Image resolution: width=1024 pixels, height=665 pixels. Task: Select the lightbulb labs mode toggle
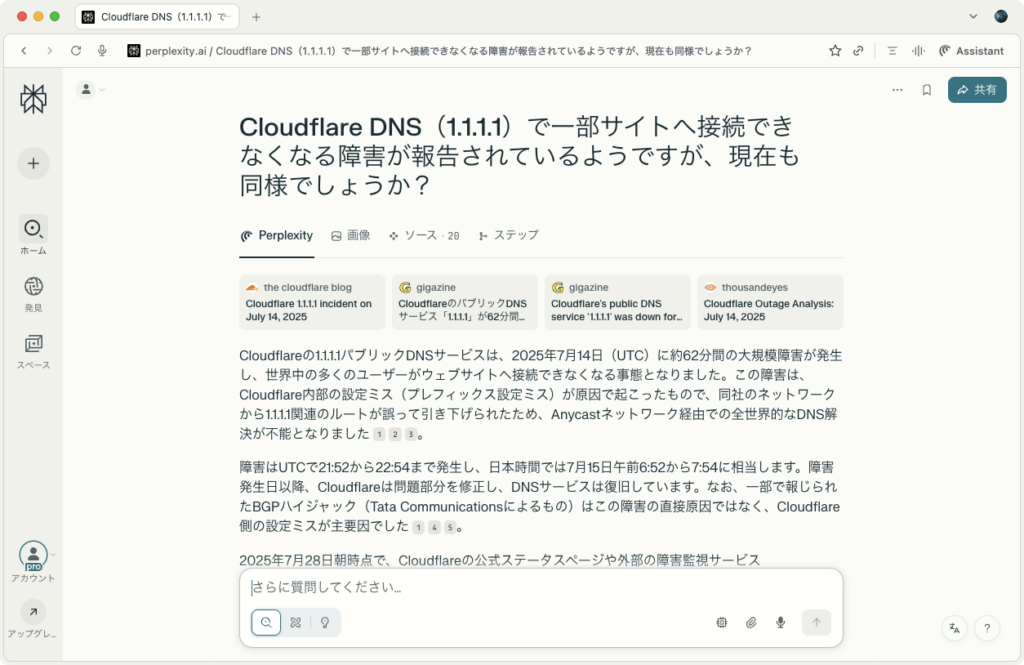click(325, 623)
